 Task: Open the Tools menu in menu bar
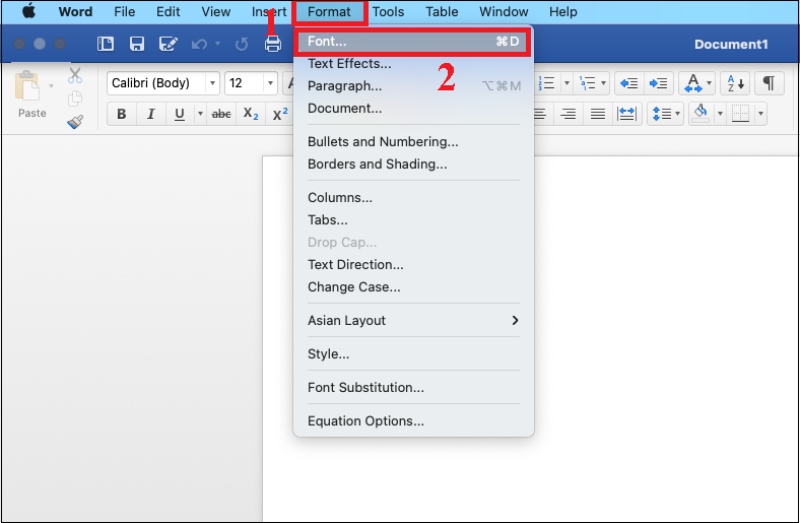[x=388, y=12]
